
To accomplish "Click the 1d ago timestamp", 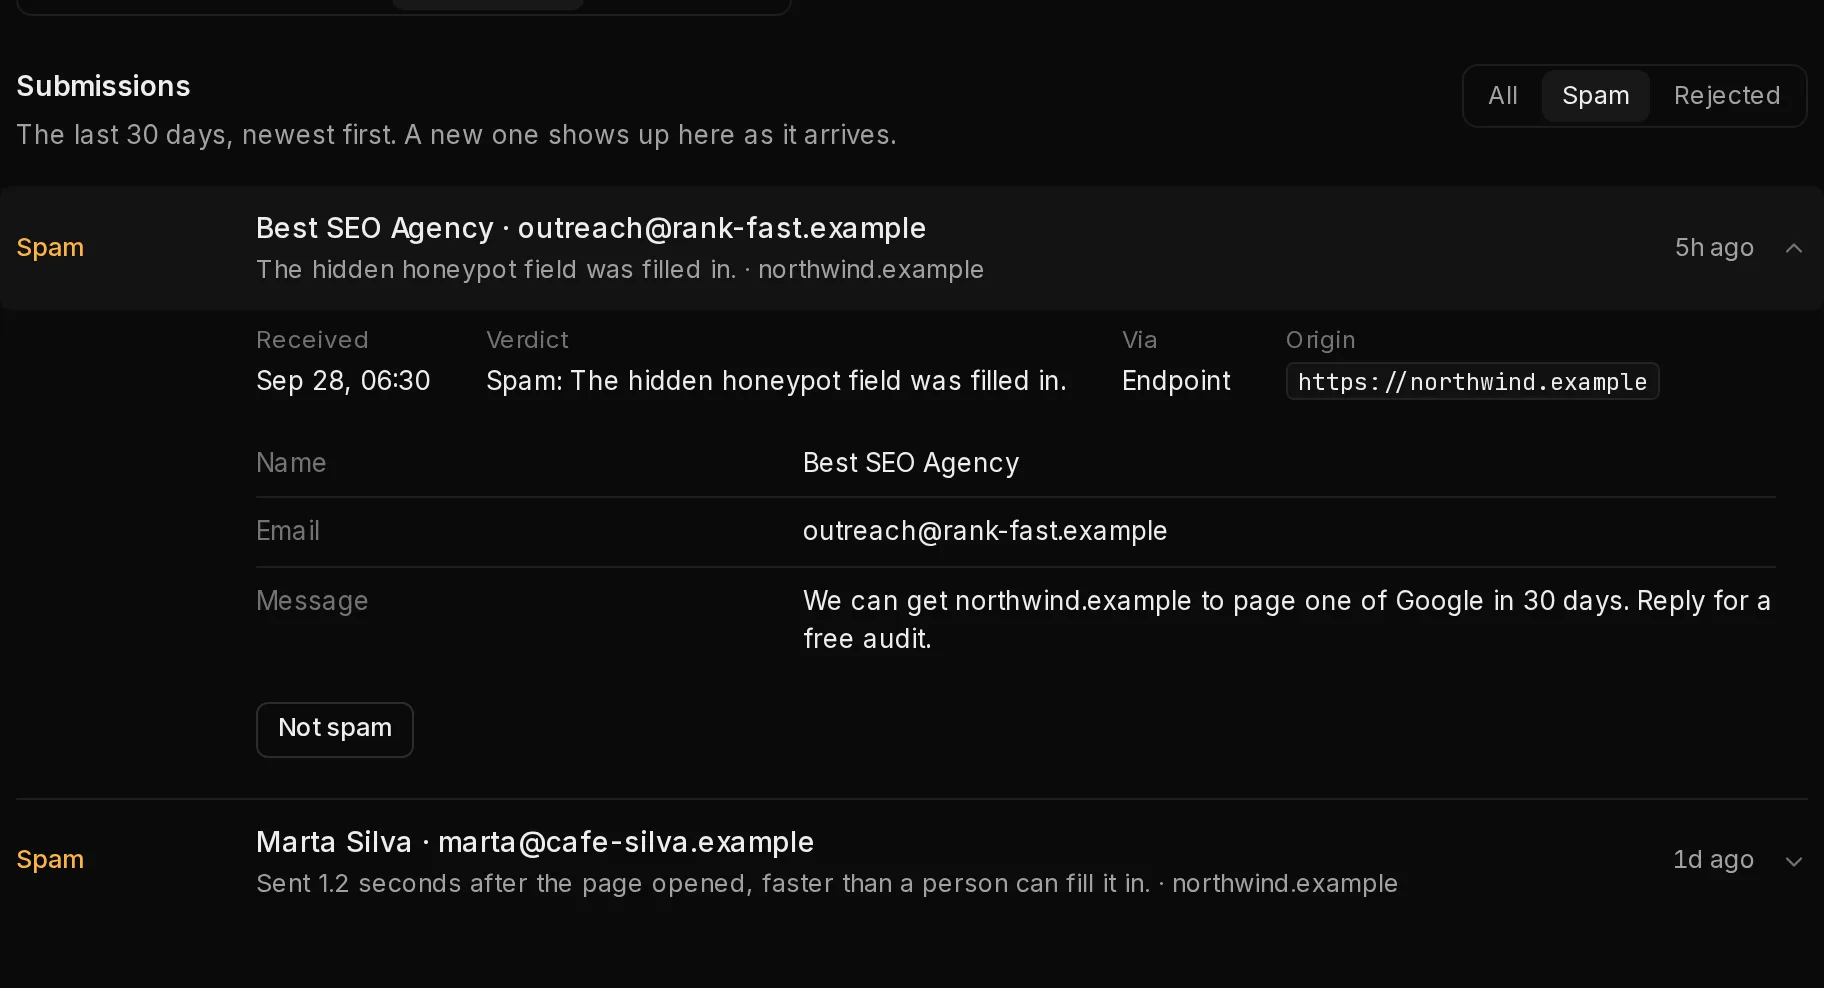I will click(x=1713, y=859).
